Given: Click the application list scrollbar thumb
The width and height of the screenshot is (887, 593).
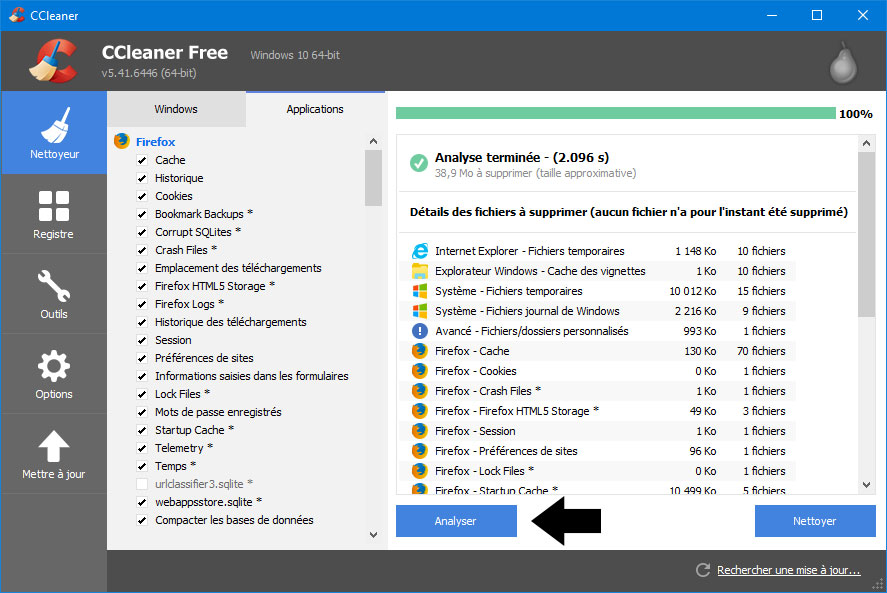Looking at the screenshot, I should click(x=373, y=178).
